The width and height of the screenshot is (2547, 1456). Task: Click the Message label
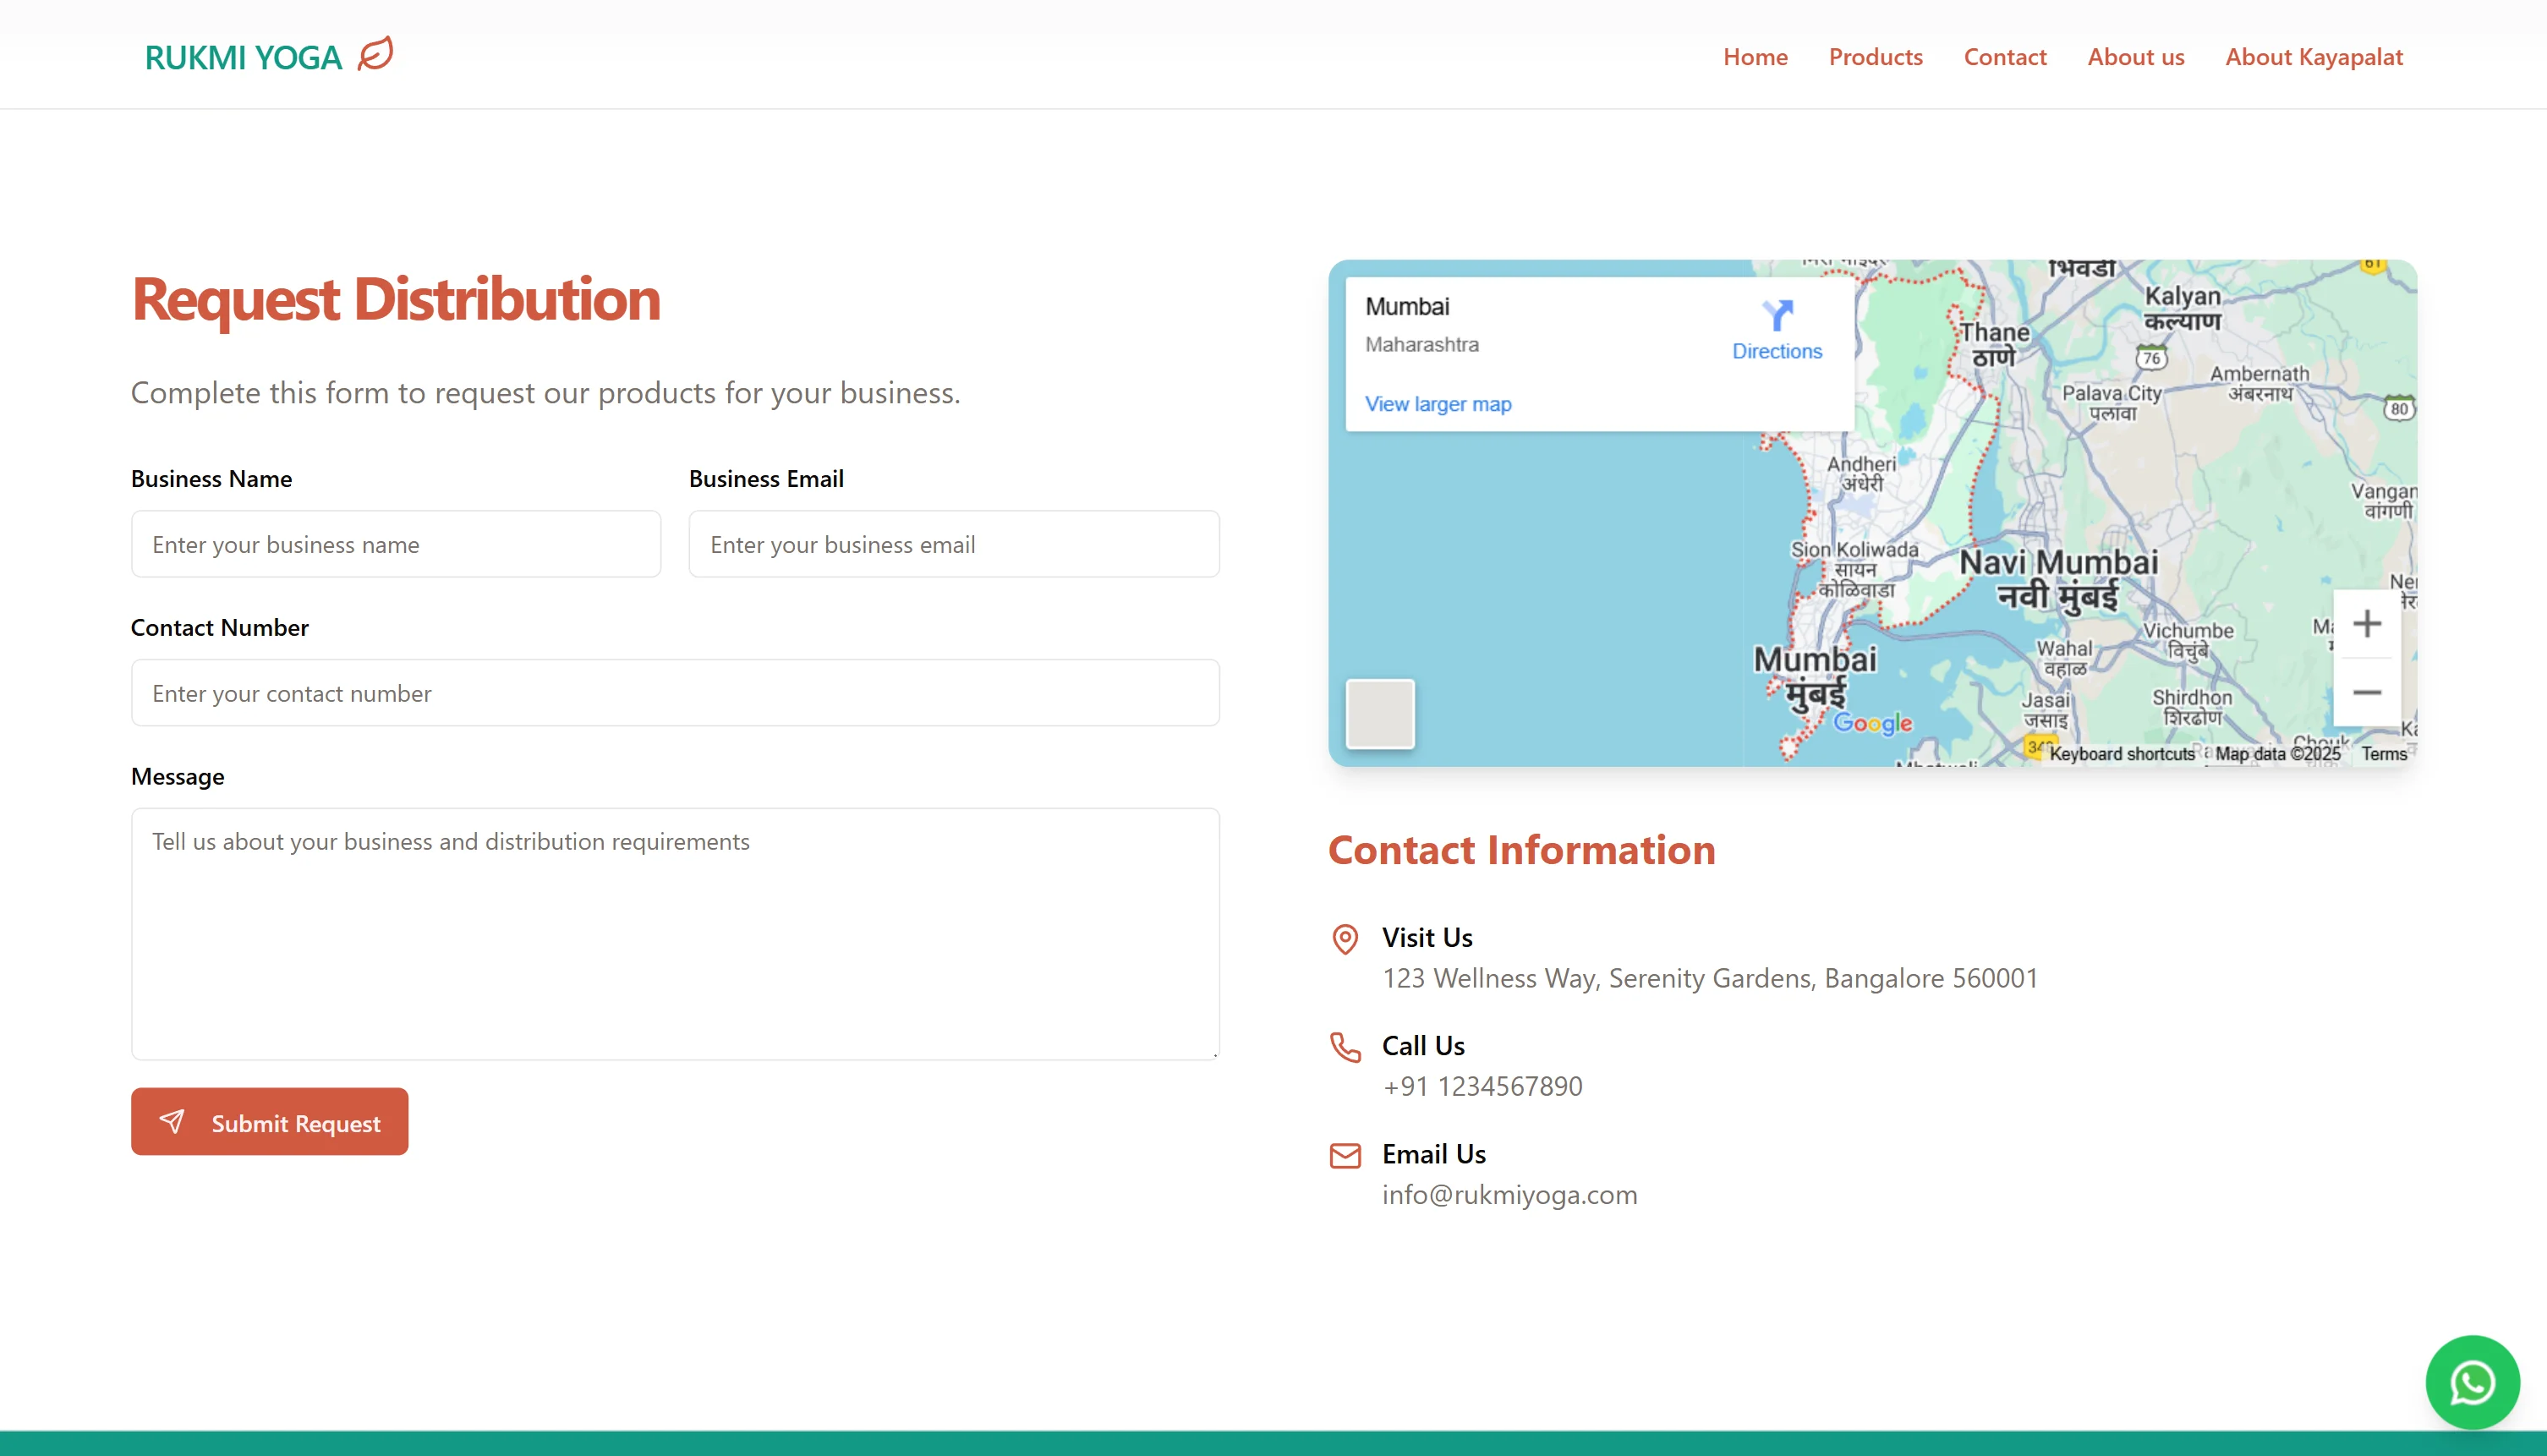pyautogui.click(x=177, y=777)
